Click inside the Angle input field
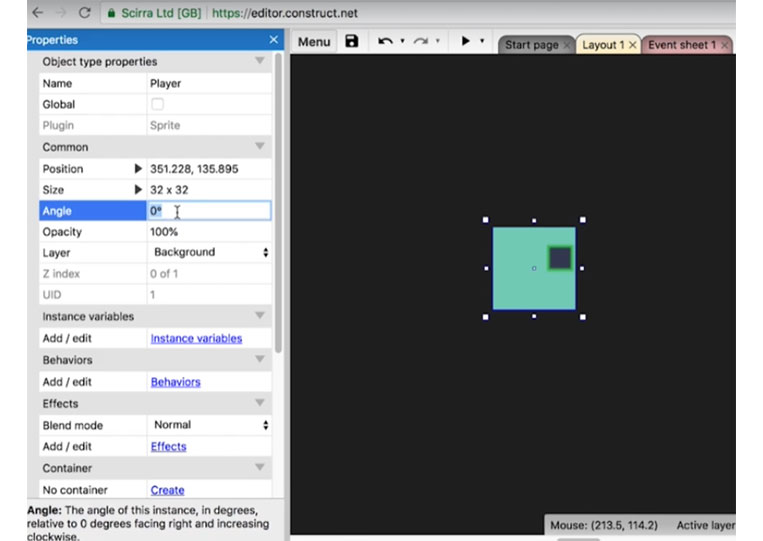763x541 pixels. point(209,211)
